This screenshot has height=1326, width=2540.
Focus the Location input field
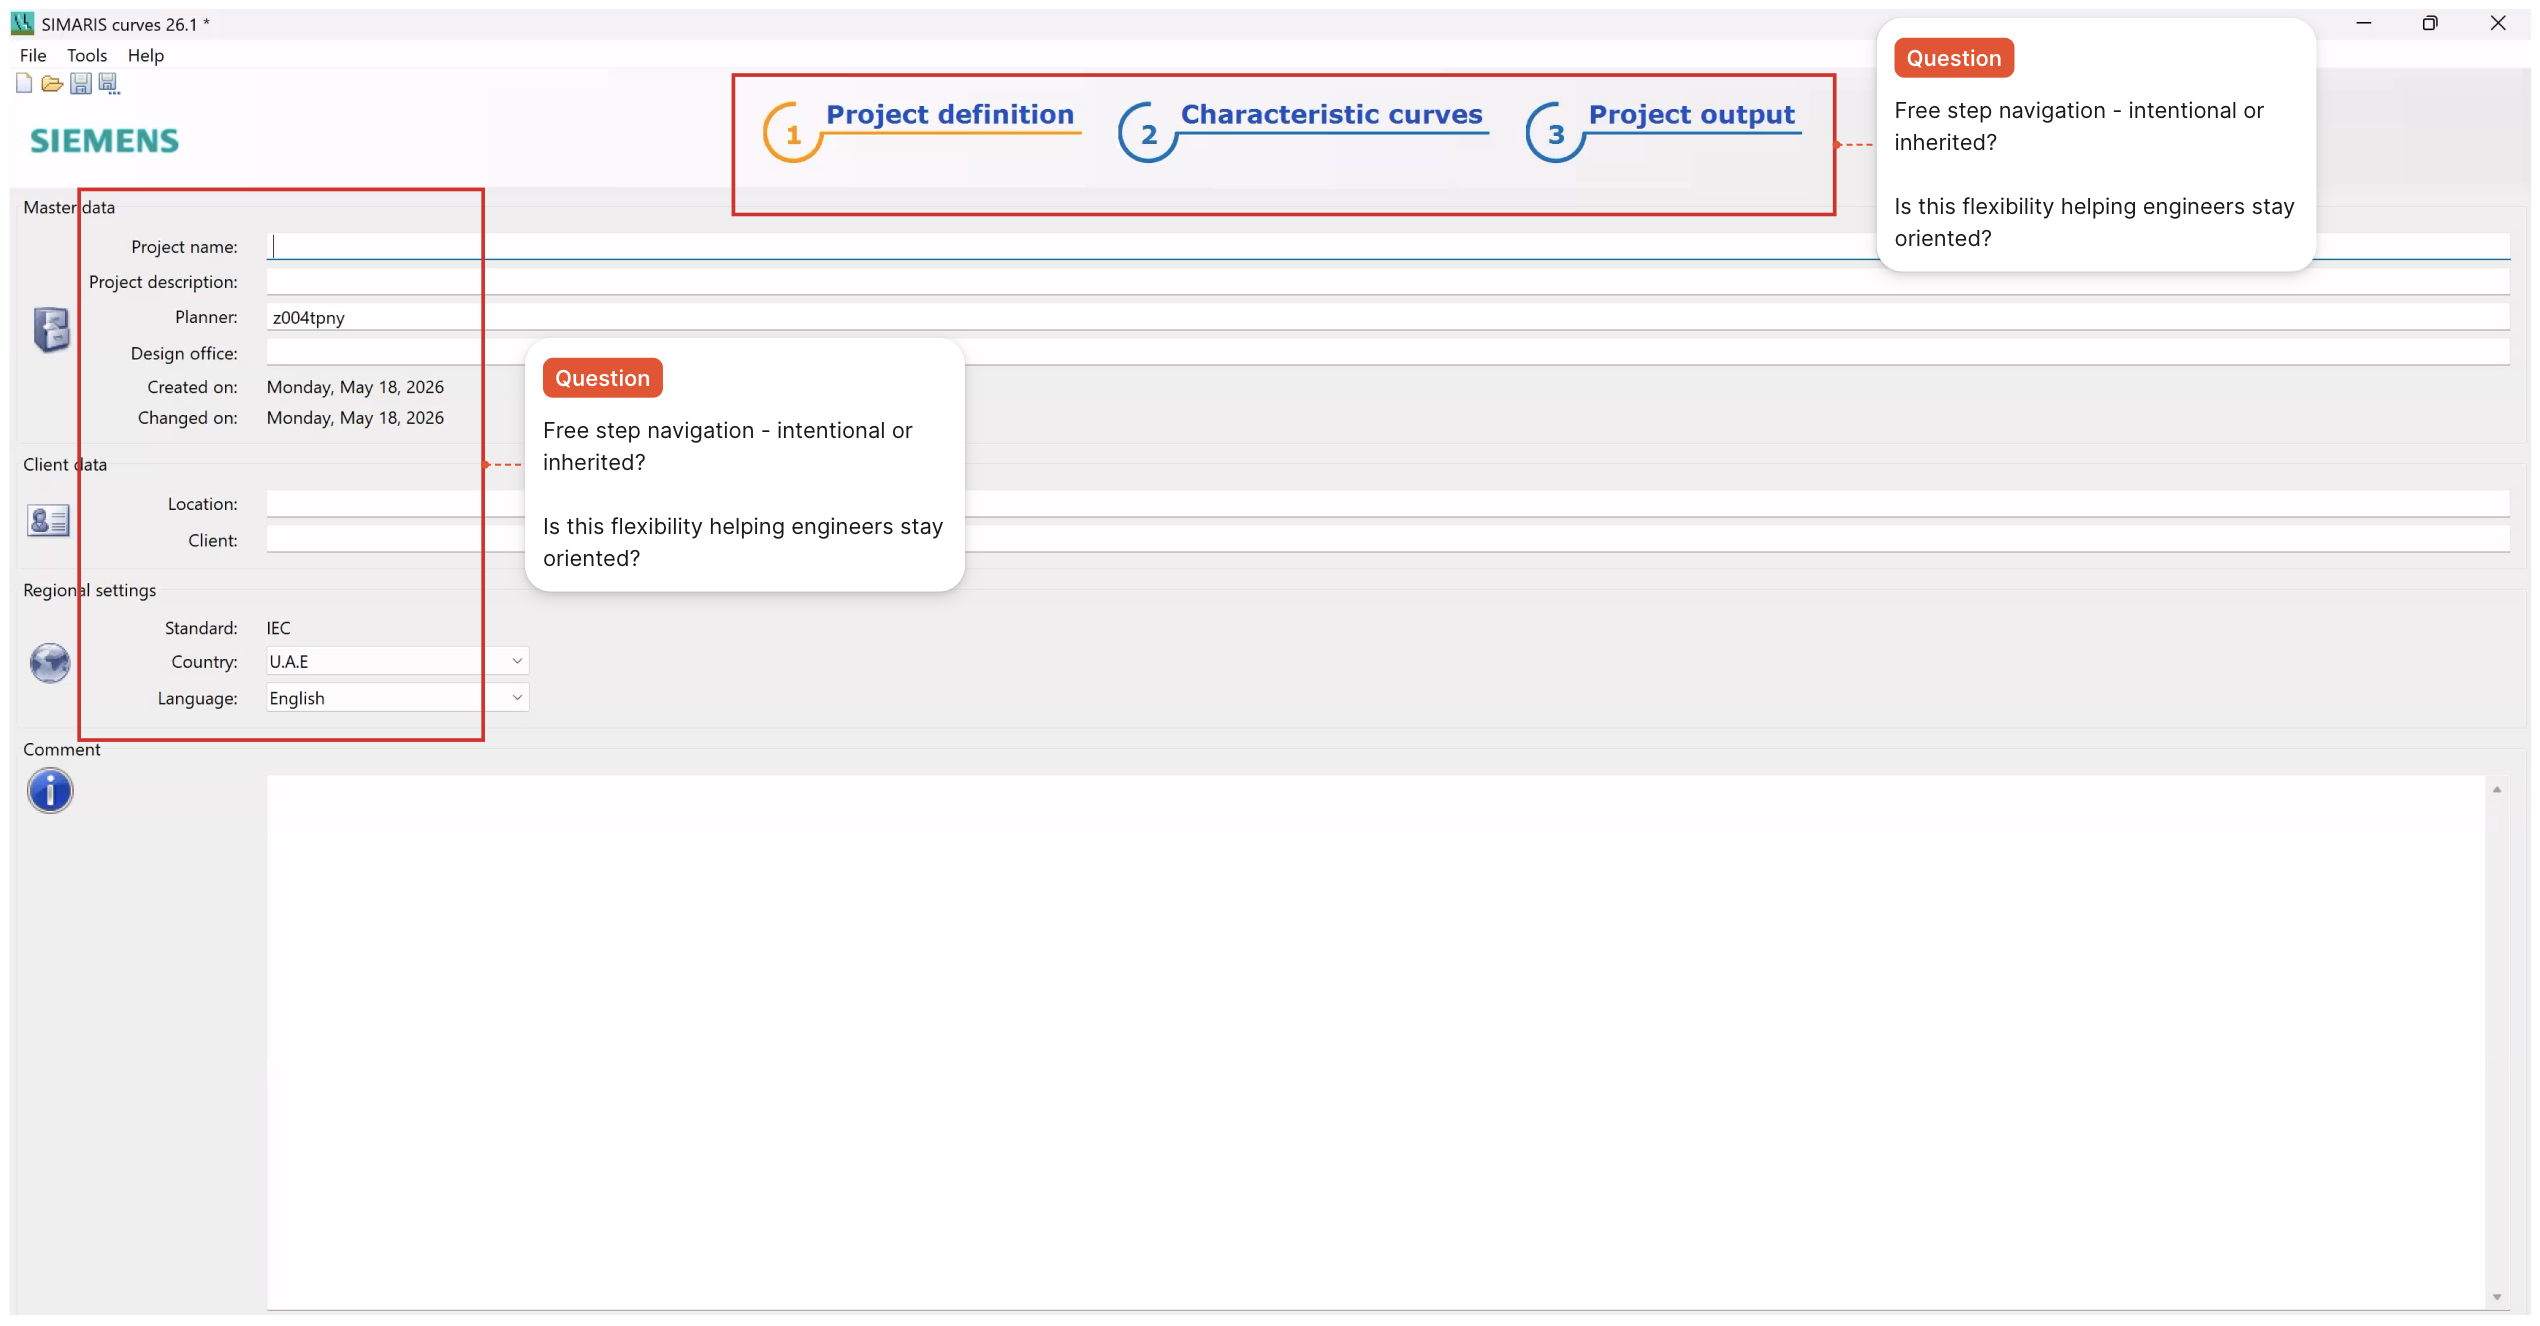tap(1388, 504)
